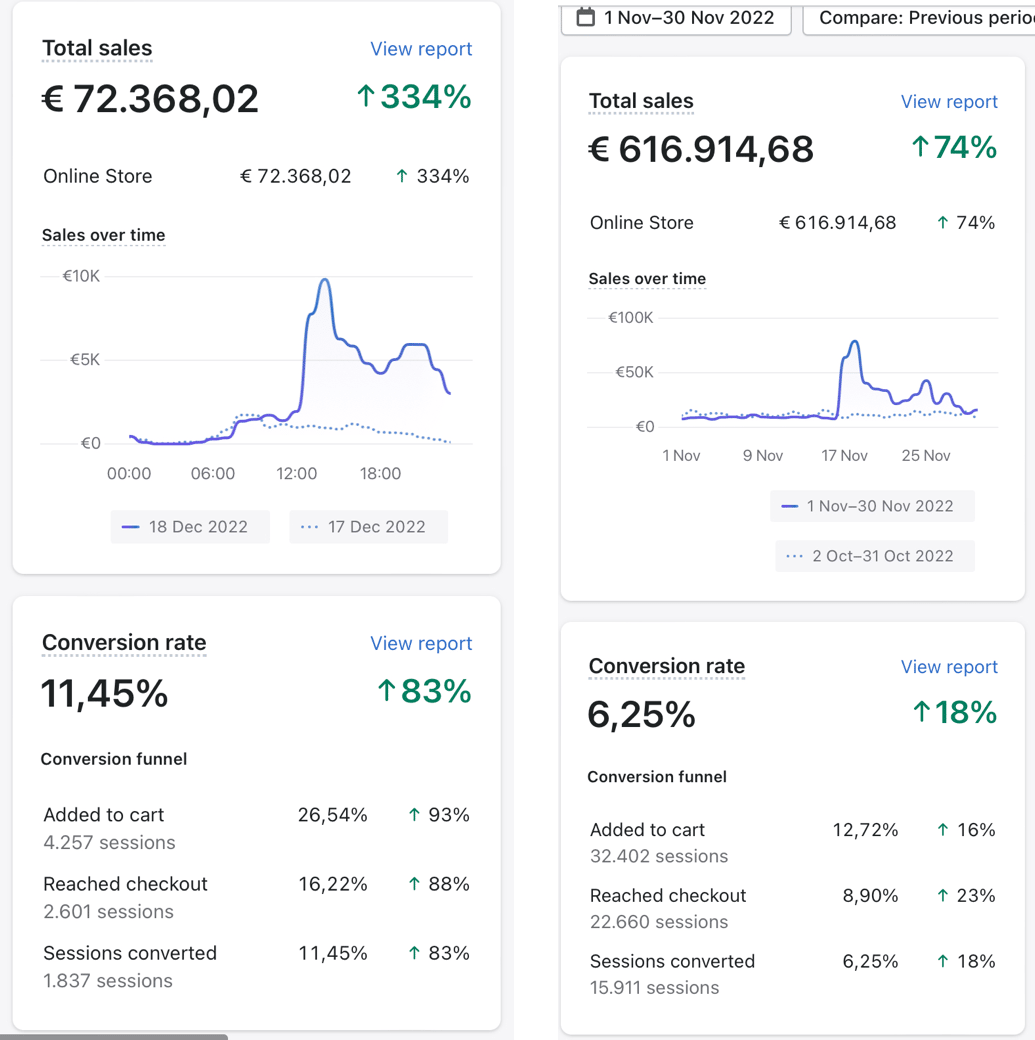The height and width of the screenshot is (1040, 1035).
Task: Click the green arrow next to 74% headline
Action: click(x=920, y=148)
